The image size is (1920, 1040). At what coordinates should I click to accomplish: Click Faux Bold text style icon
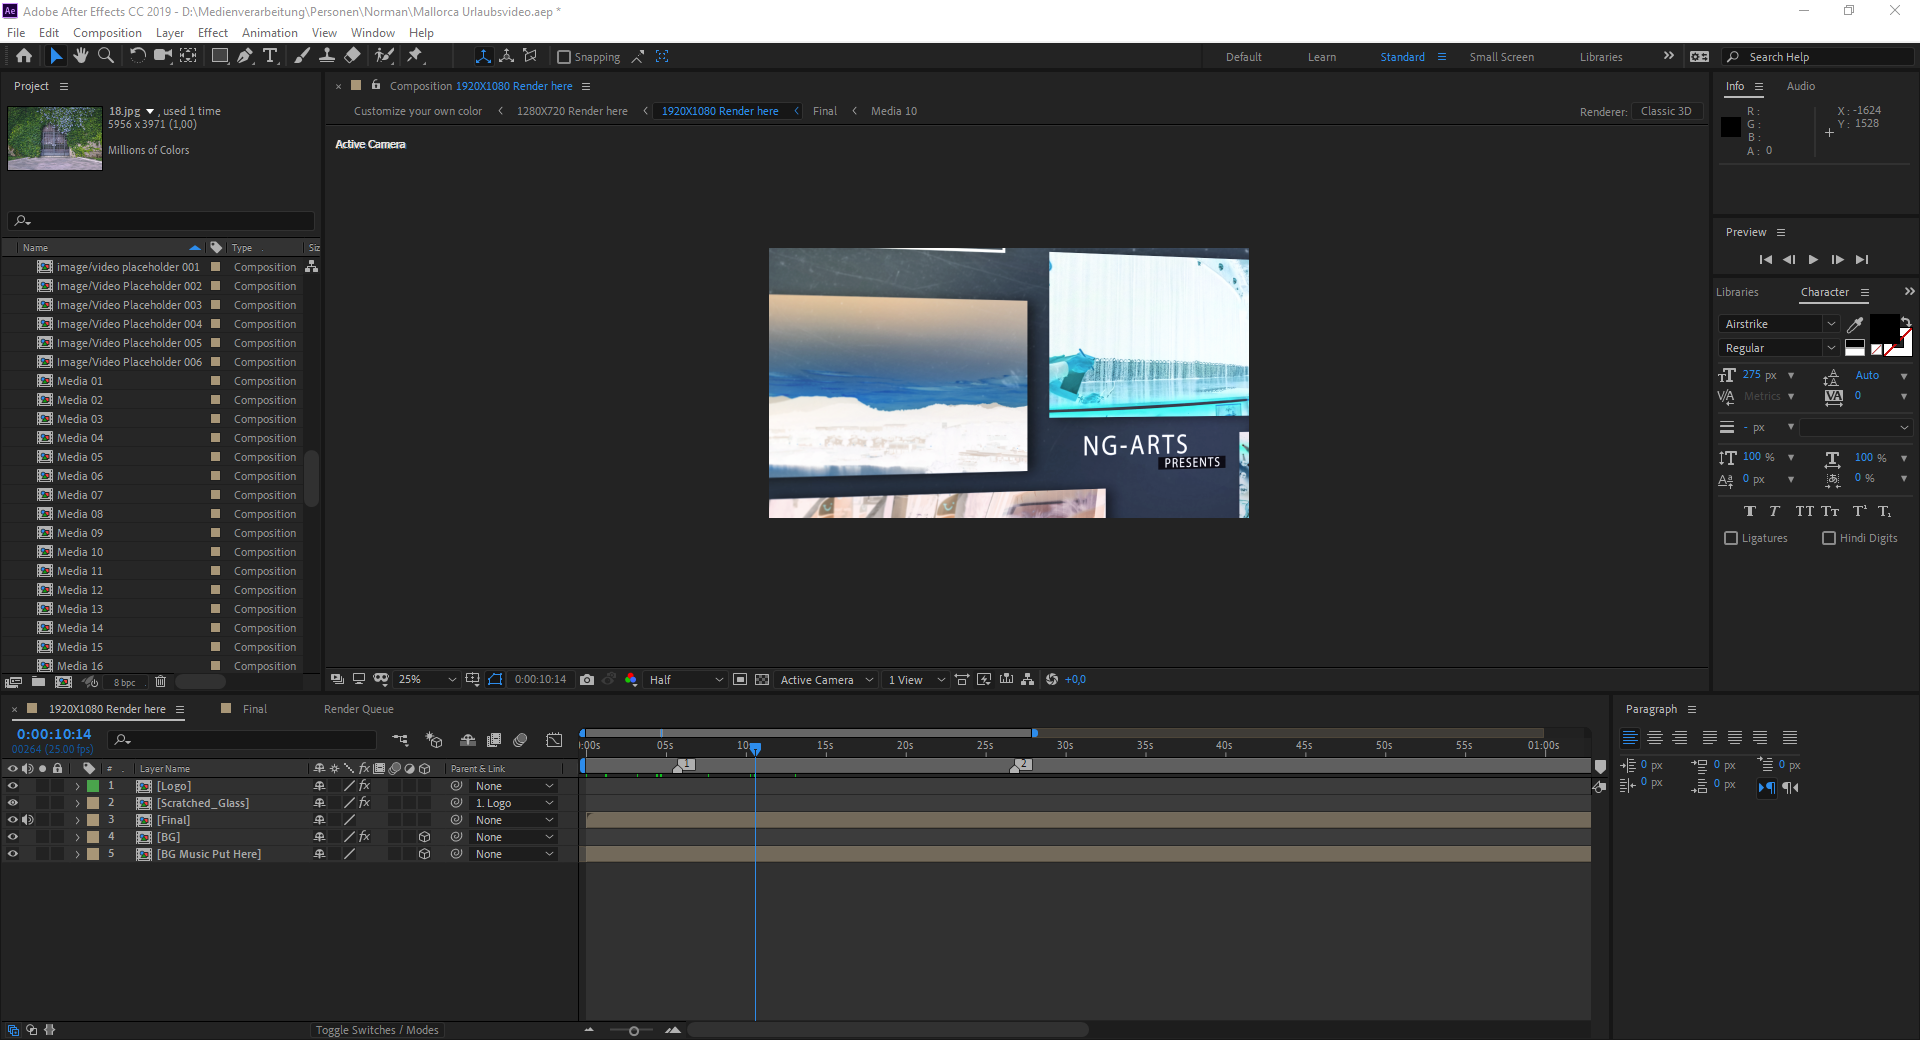[x=1750, y=511]
